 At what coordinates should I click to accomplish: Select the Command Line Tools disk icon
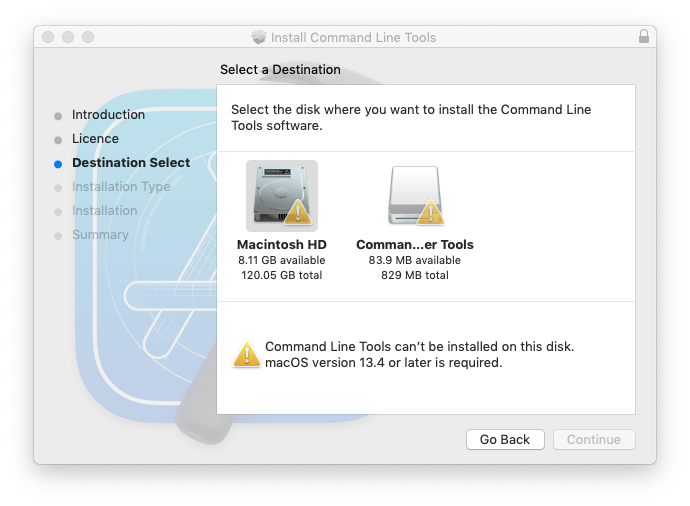coord(414,194)
